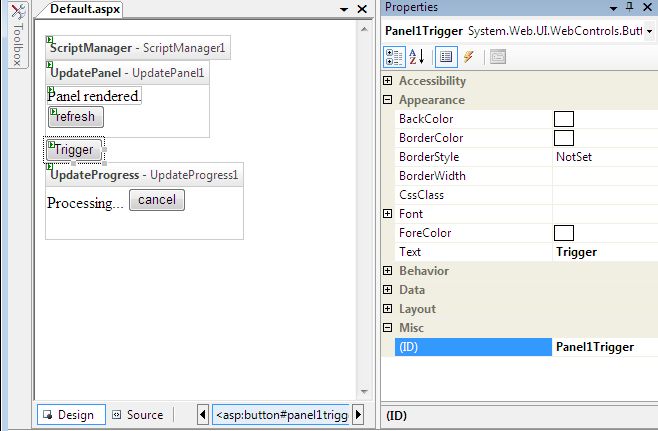The height and width of the screenshot is (431, 658).
Task: Click designer scrollbar down arrow
Action: 364,392
